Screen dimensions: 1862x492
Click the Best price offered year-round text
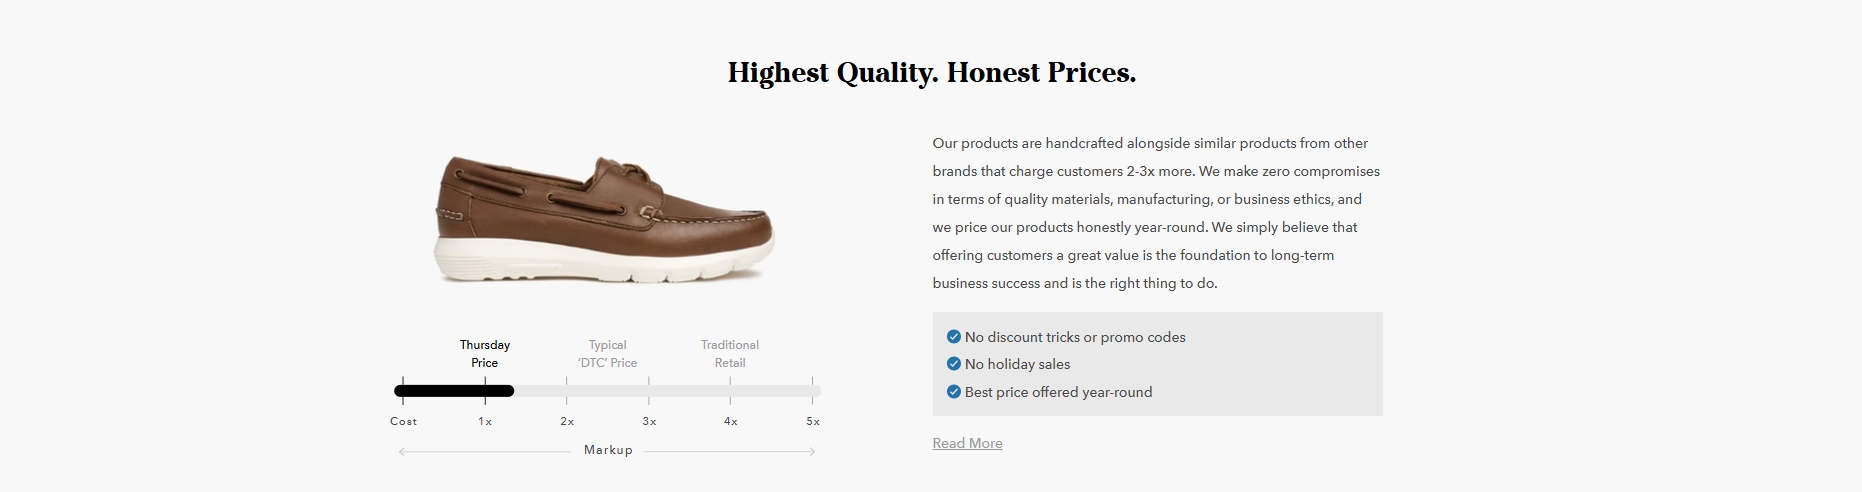1058,392
